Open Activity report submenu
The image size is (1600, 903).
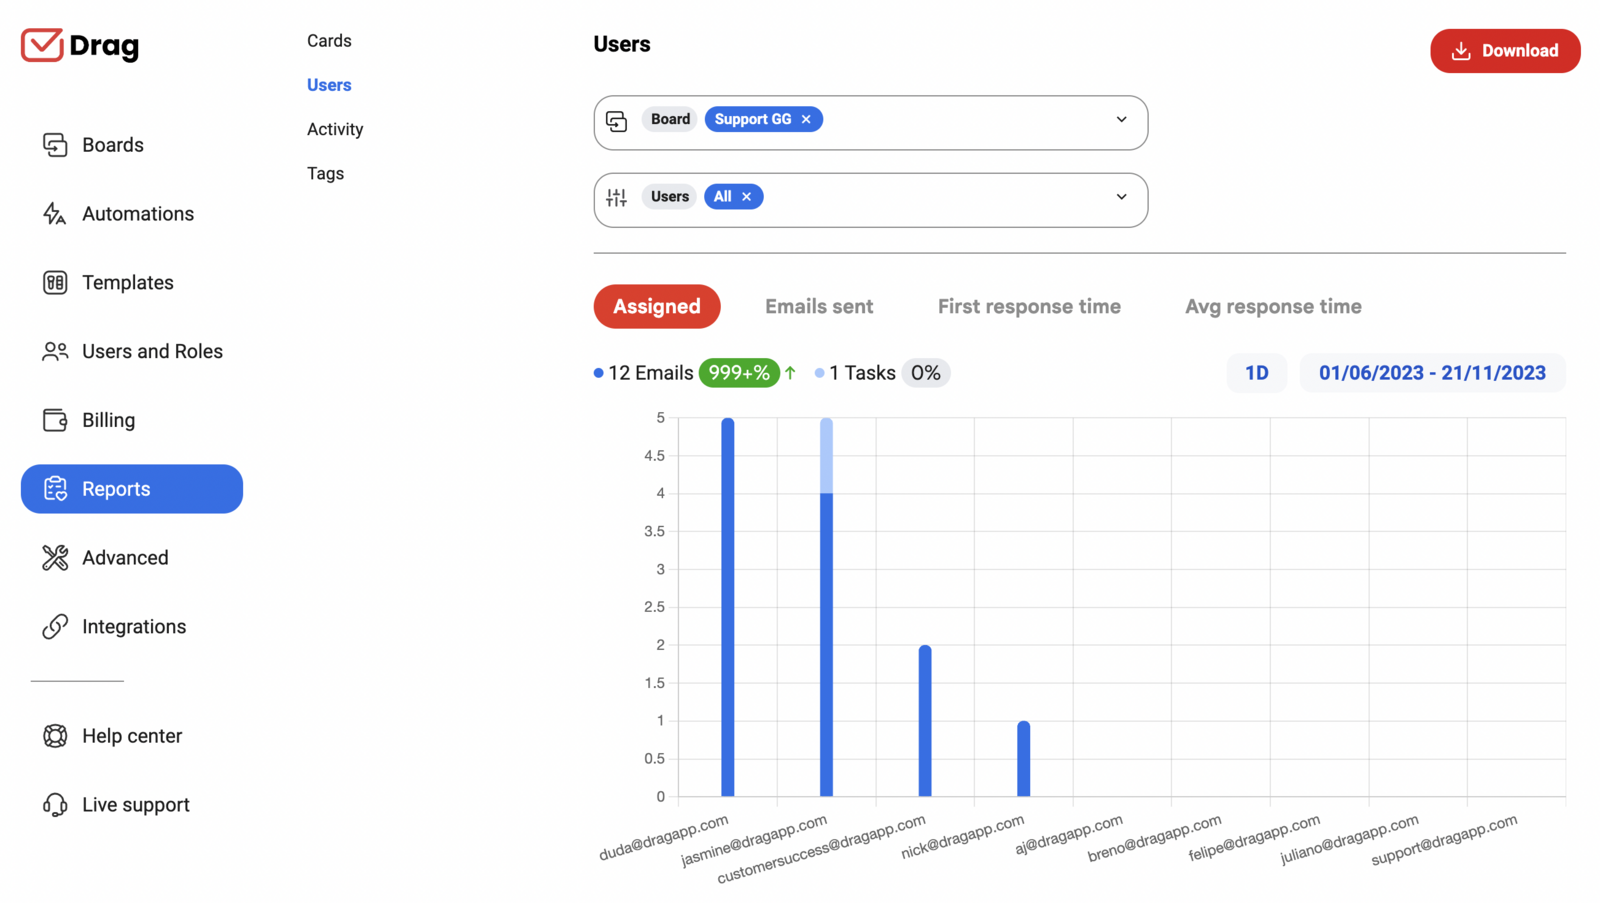click(x=335, y=129)
